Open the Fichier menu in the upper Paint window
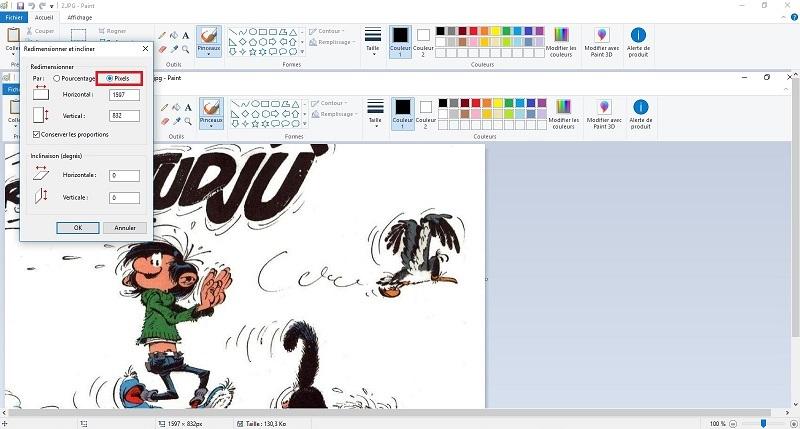800x429 pixels. tap(14, 17)
